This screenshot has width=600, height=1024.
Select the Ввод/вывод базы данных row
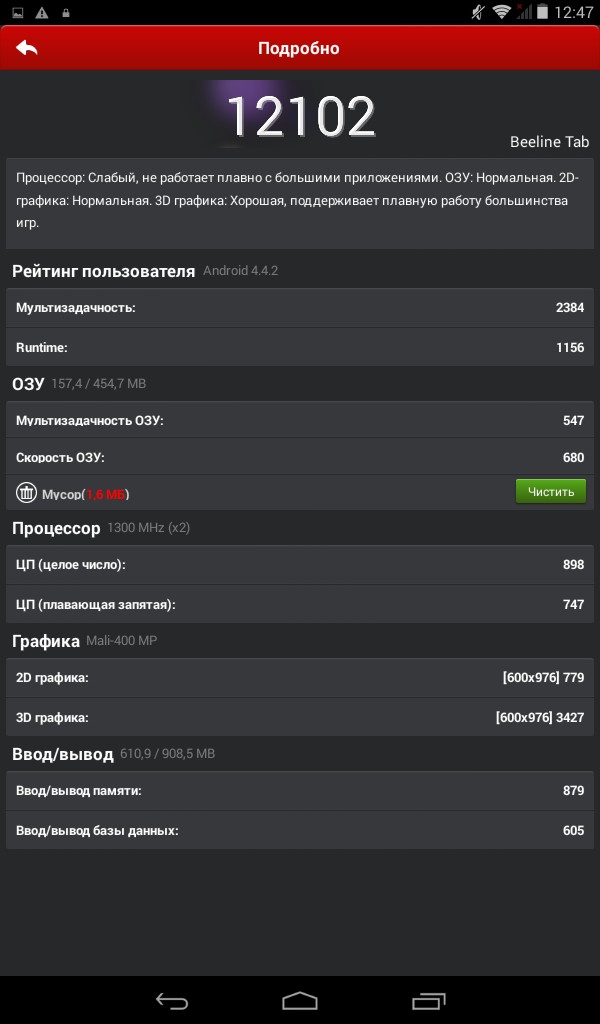coord(300,830)
